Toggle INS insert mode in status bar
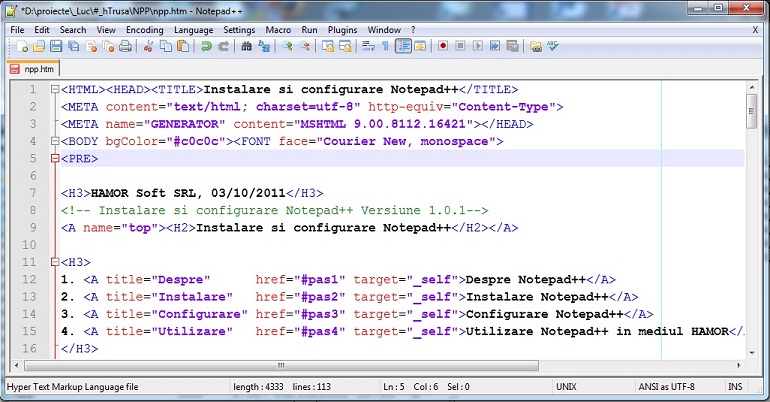770x402 pixels. [735, 387]
